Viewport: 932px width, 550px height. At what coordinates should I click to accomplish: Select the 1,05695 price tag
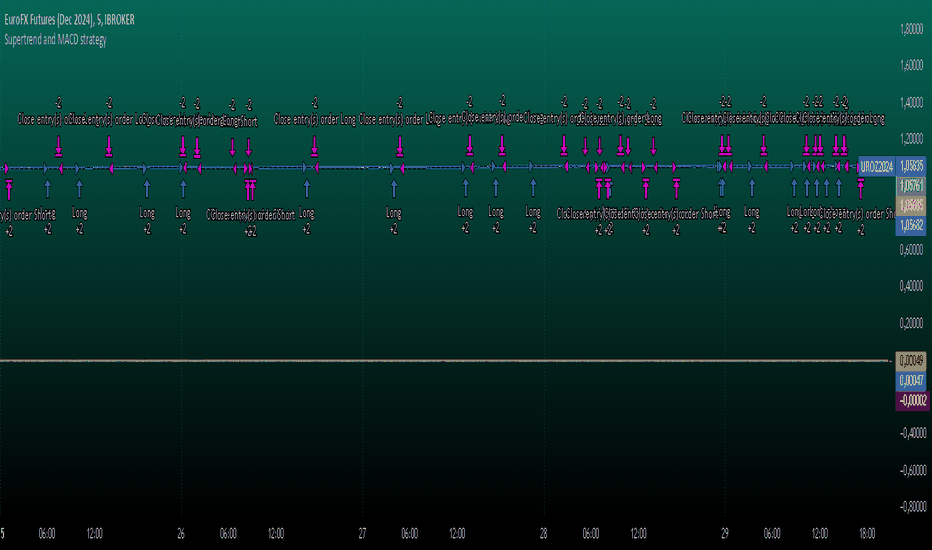coord(911,206)
